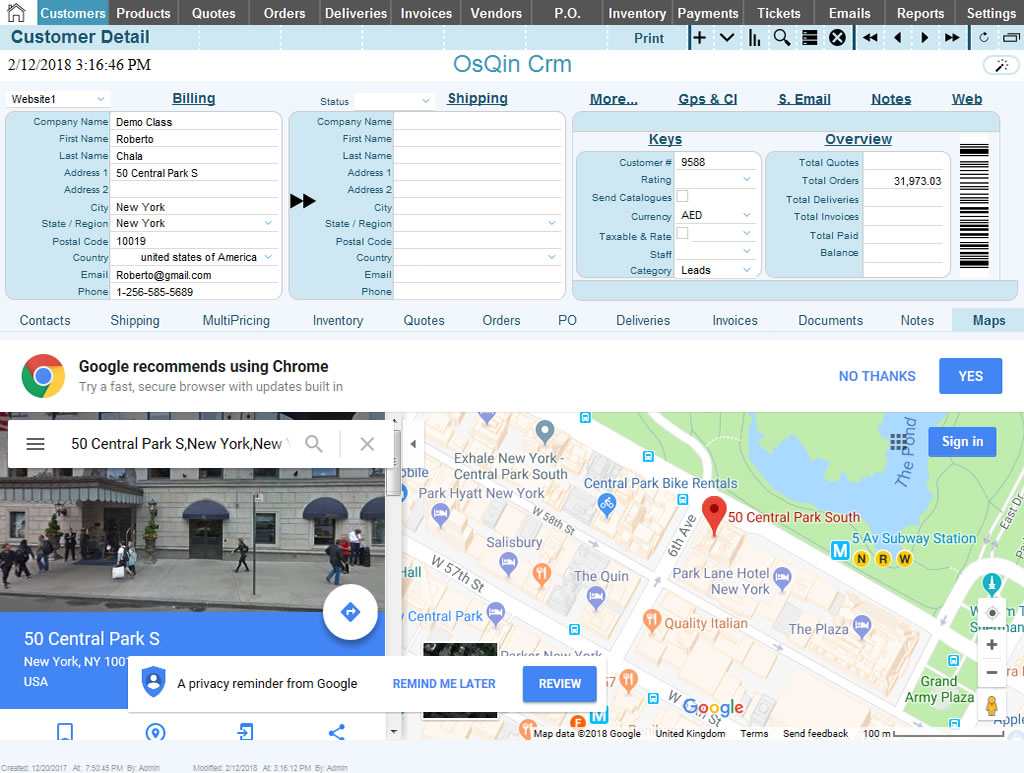The image size is (1024, 773).
Task: Jump to first record arrow
Action: coord(870,38)
